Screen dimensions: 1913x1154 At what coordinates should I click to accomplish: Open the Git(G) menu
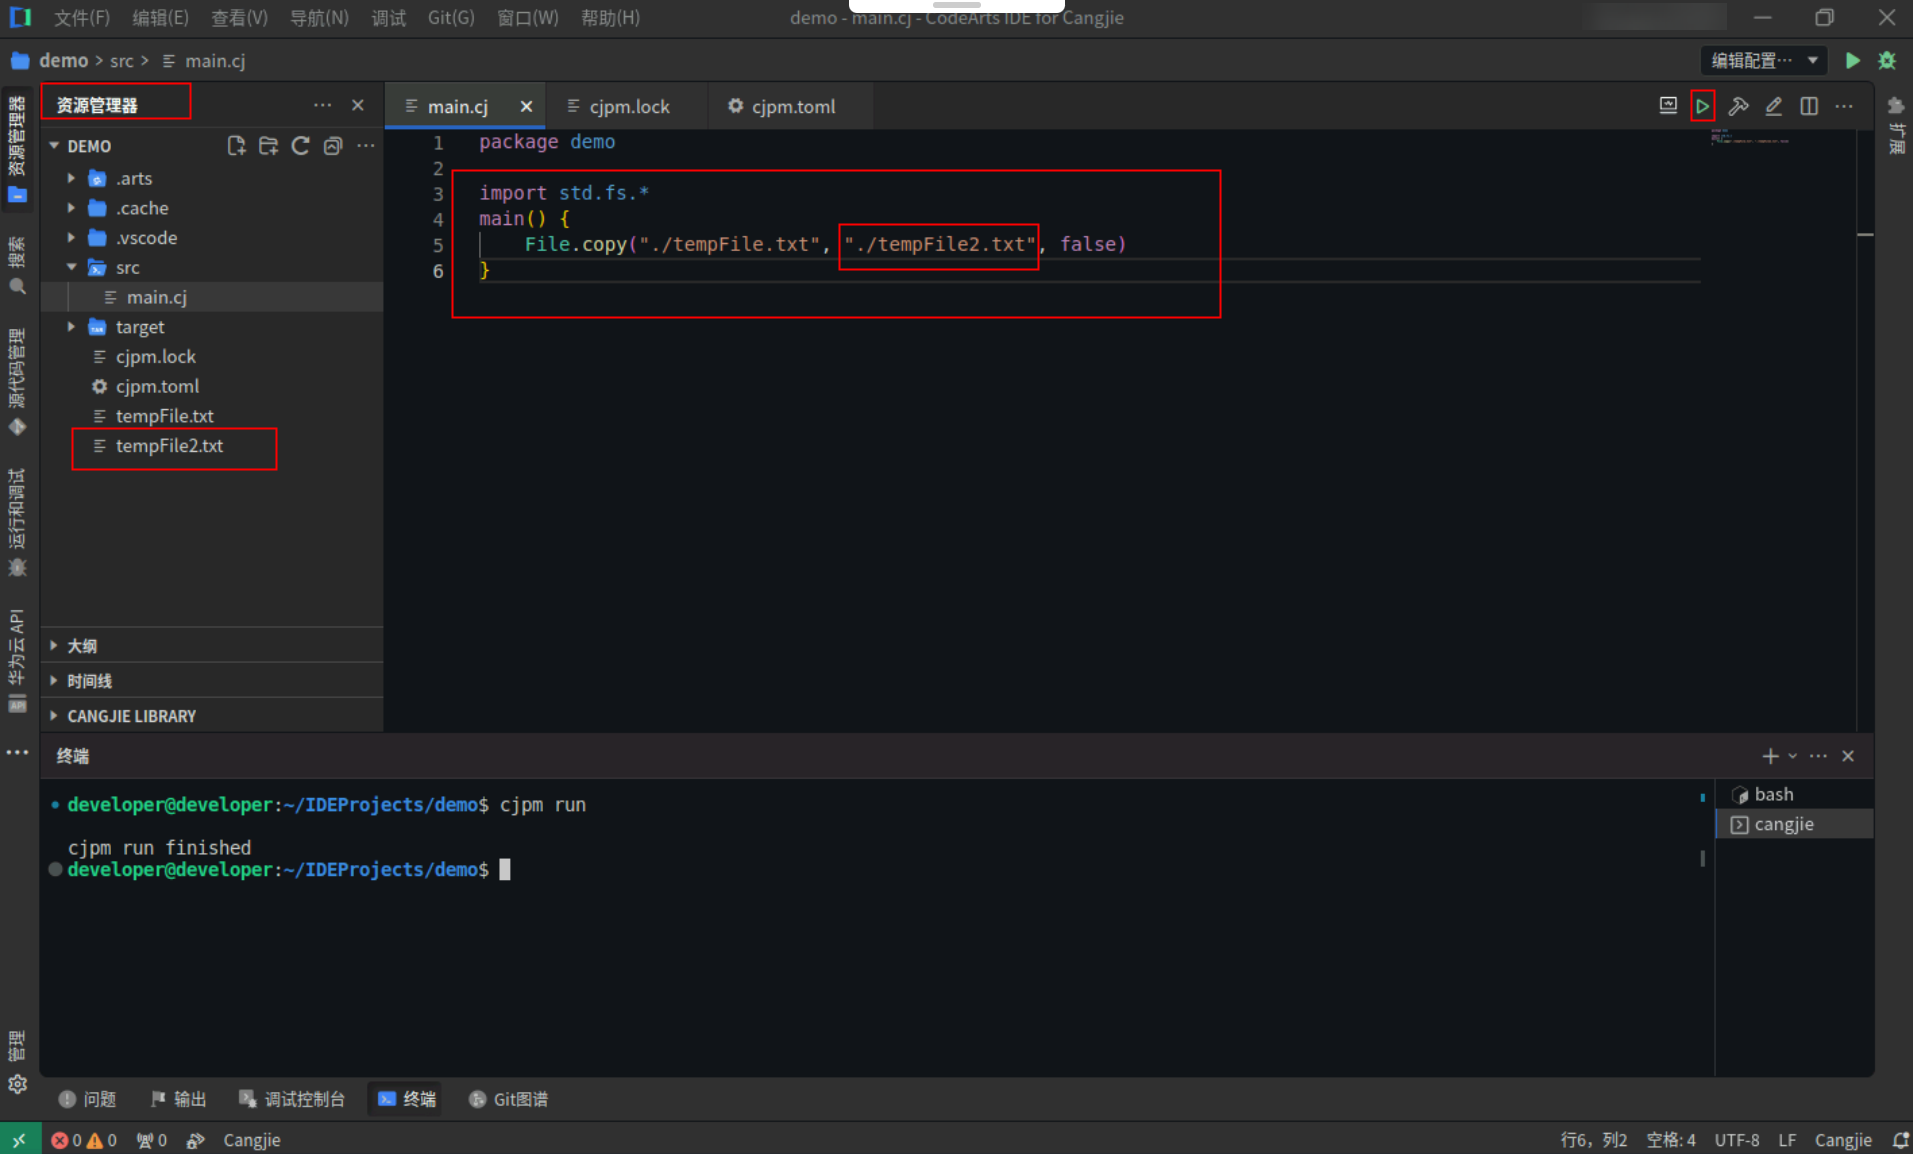[x=451, y=18]
